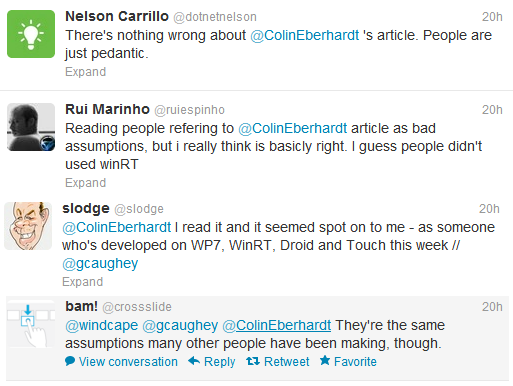This screenshot has height=386, width=513.
Task: Click the Retweet arrows icon
Action: tap(253, 361)
